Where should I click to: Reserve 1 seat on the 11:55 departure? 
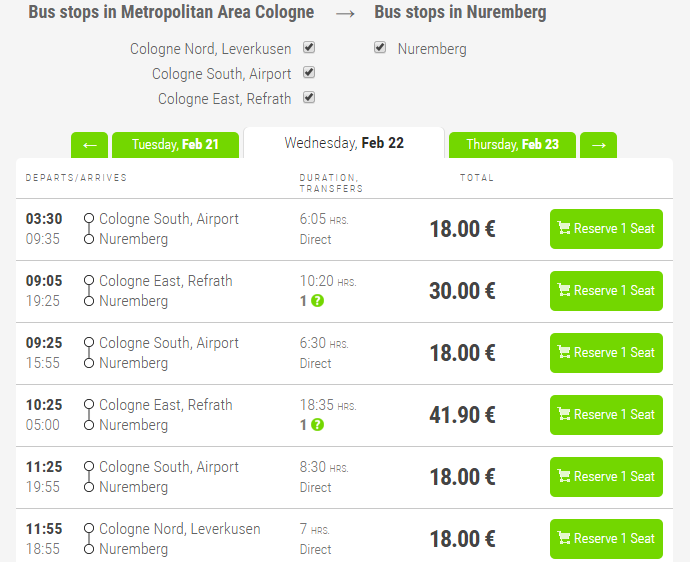[x=606, y=539]
